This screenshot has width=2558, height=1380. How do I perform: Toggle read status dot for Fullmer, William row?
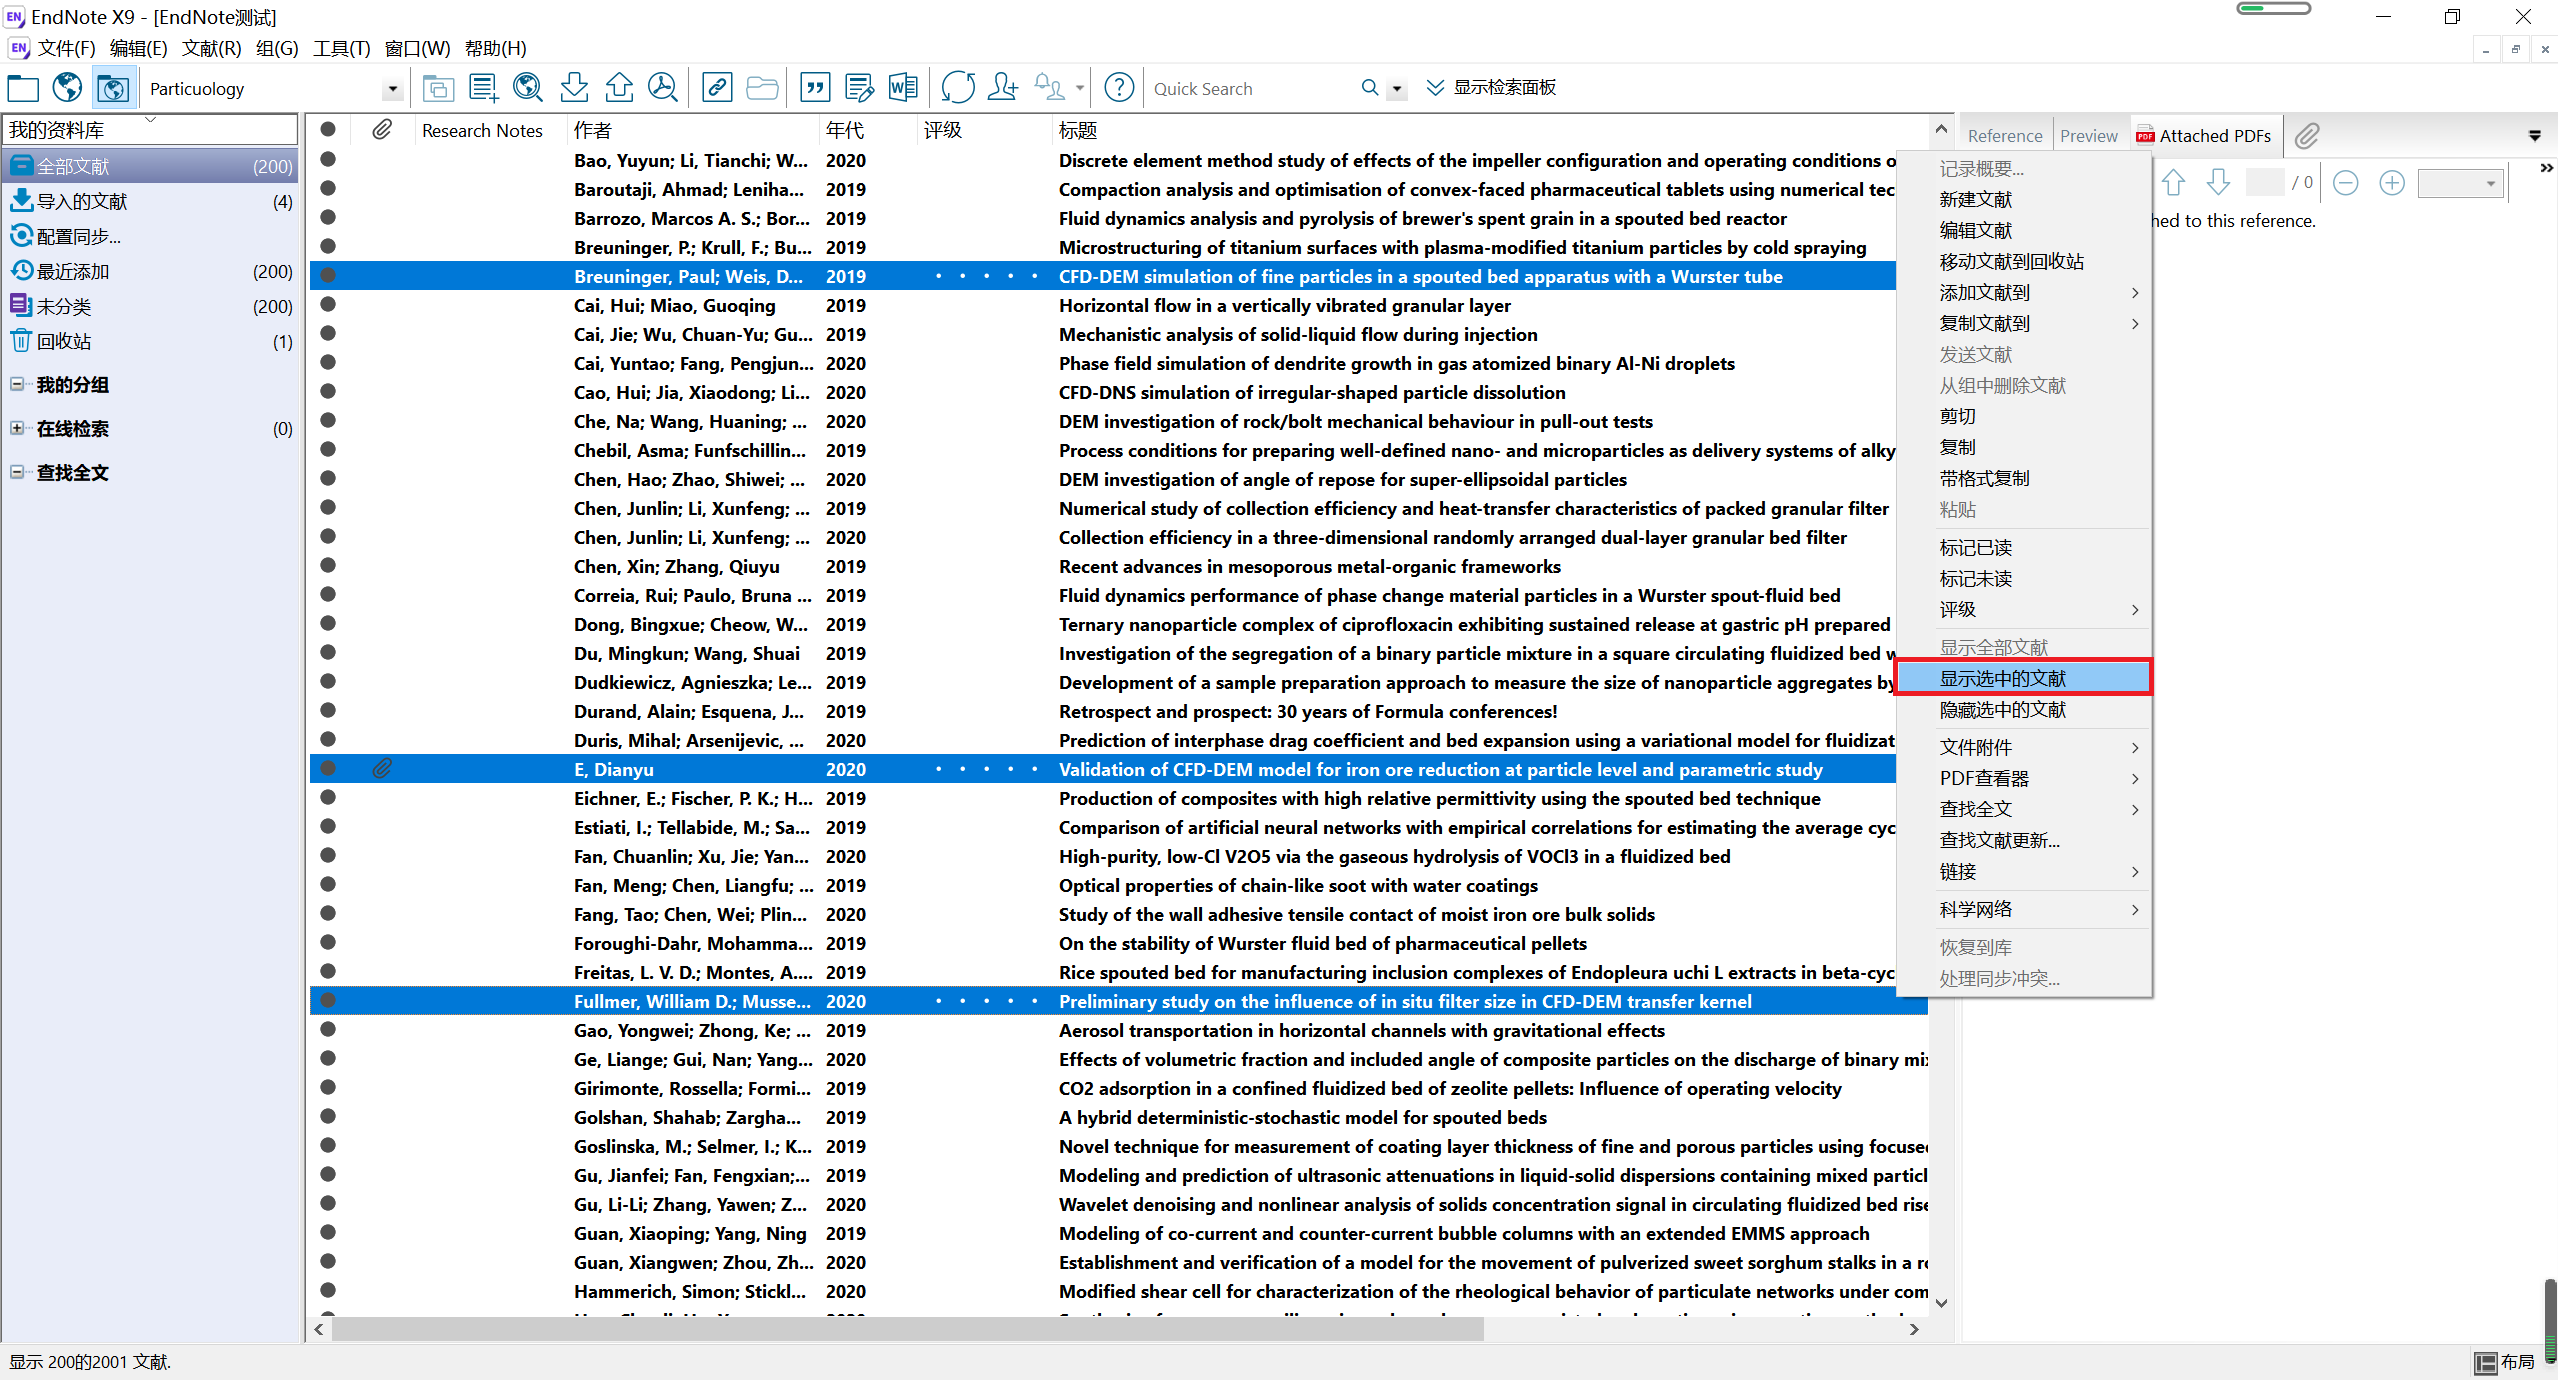click(x=328, y=1001)
